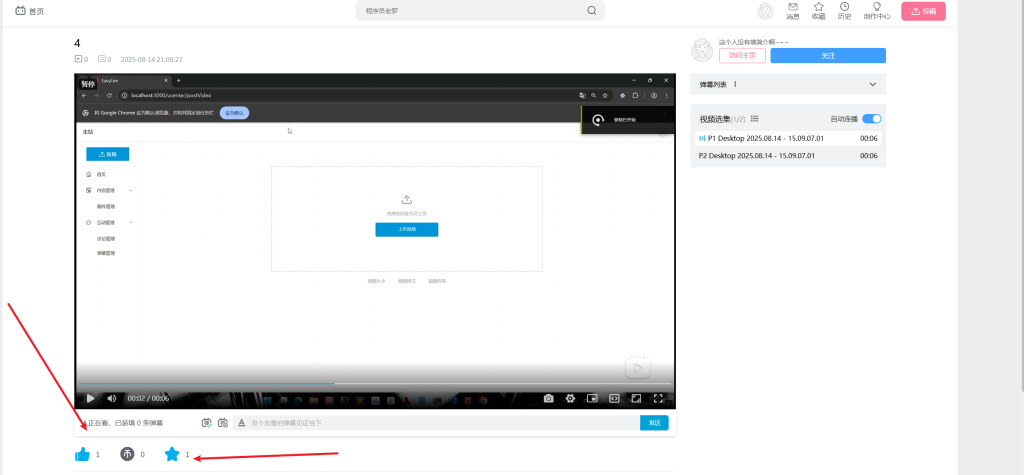Image resolution: width=1024 pixels, height=475 pixels.
Task: Click the thumbs-up like icon
Action: [x=82, y=454]
